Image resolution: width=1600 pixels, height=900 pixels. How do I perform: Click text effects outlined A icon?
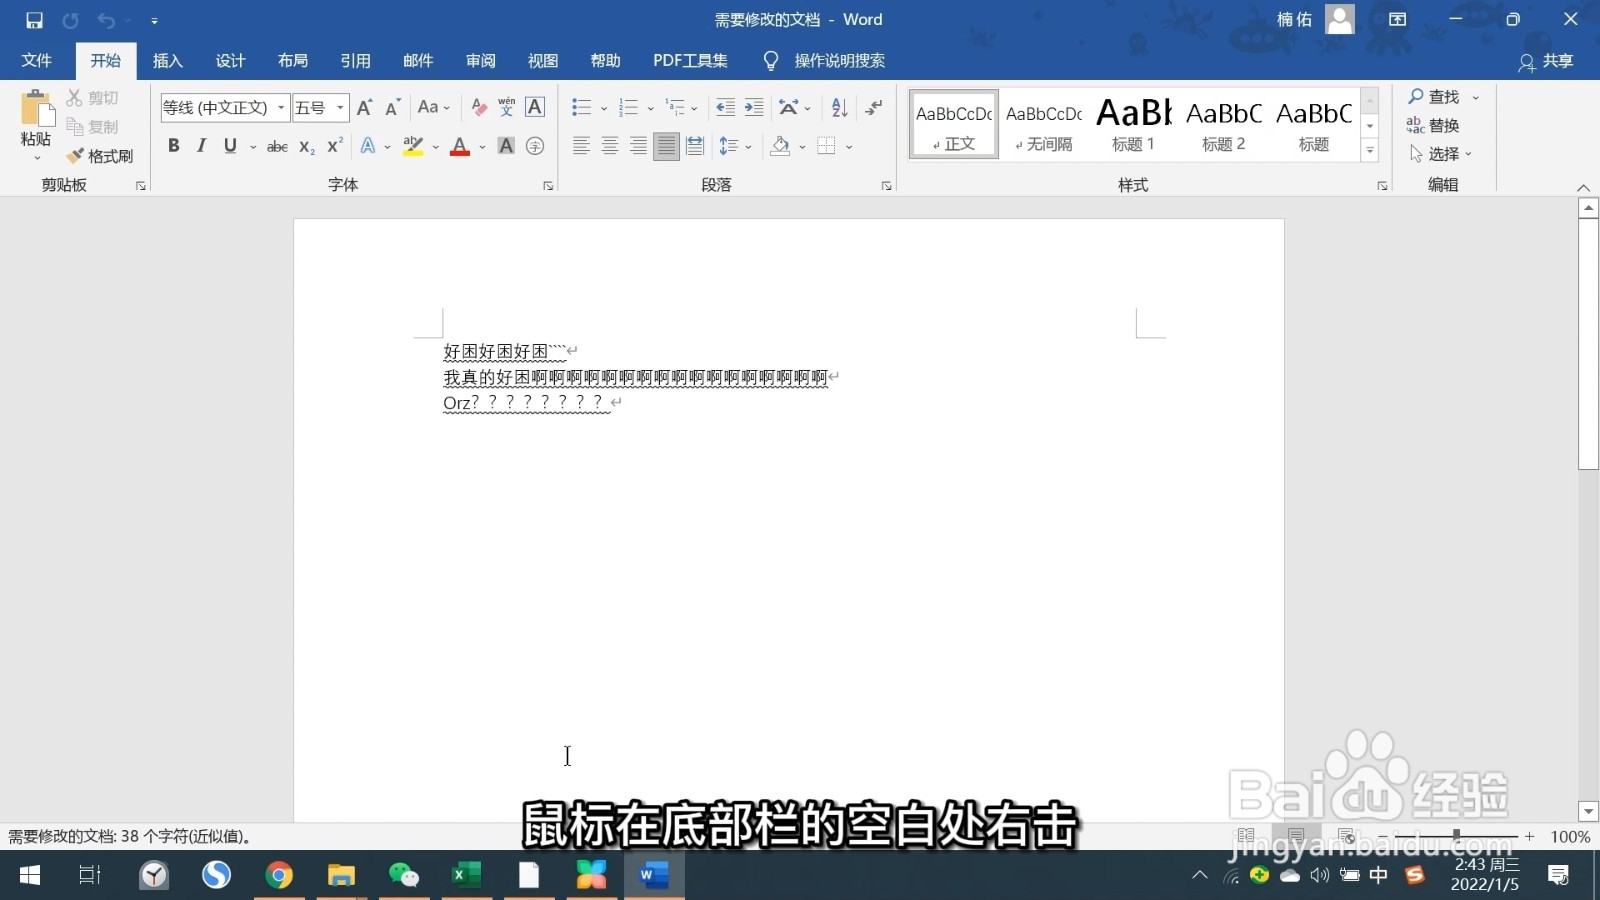click(368, 146)
